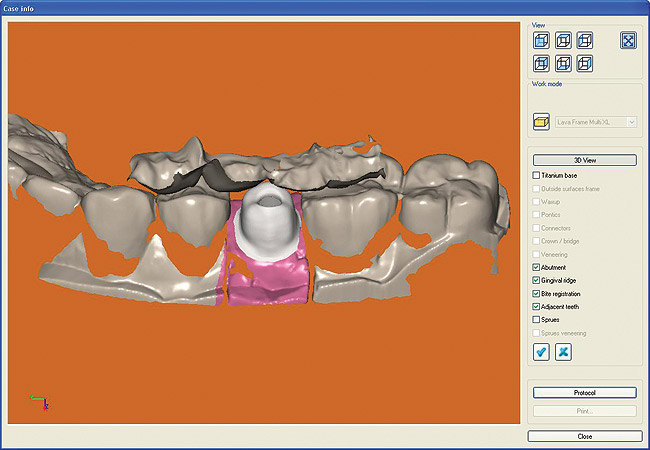Click the right-face cube view icon, bottom row
Image resolution: width=650 pixels, height=450 pixels.
pos(585,64)
